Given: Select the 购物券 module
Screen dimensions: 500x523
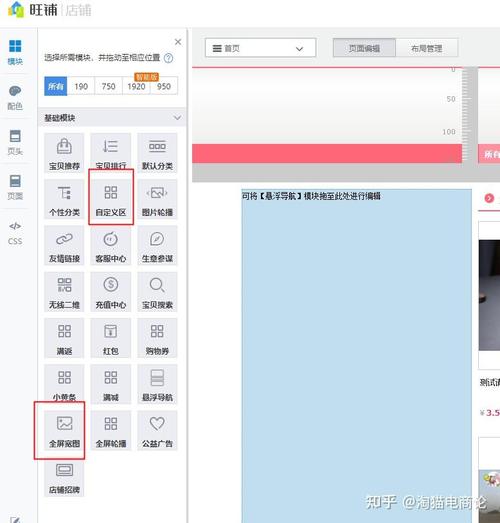Looking at the screenshot, I should (157, 338).
